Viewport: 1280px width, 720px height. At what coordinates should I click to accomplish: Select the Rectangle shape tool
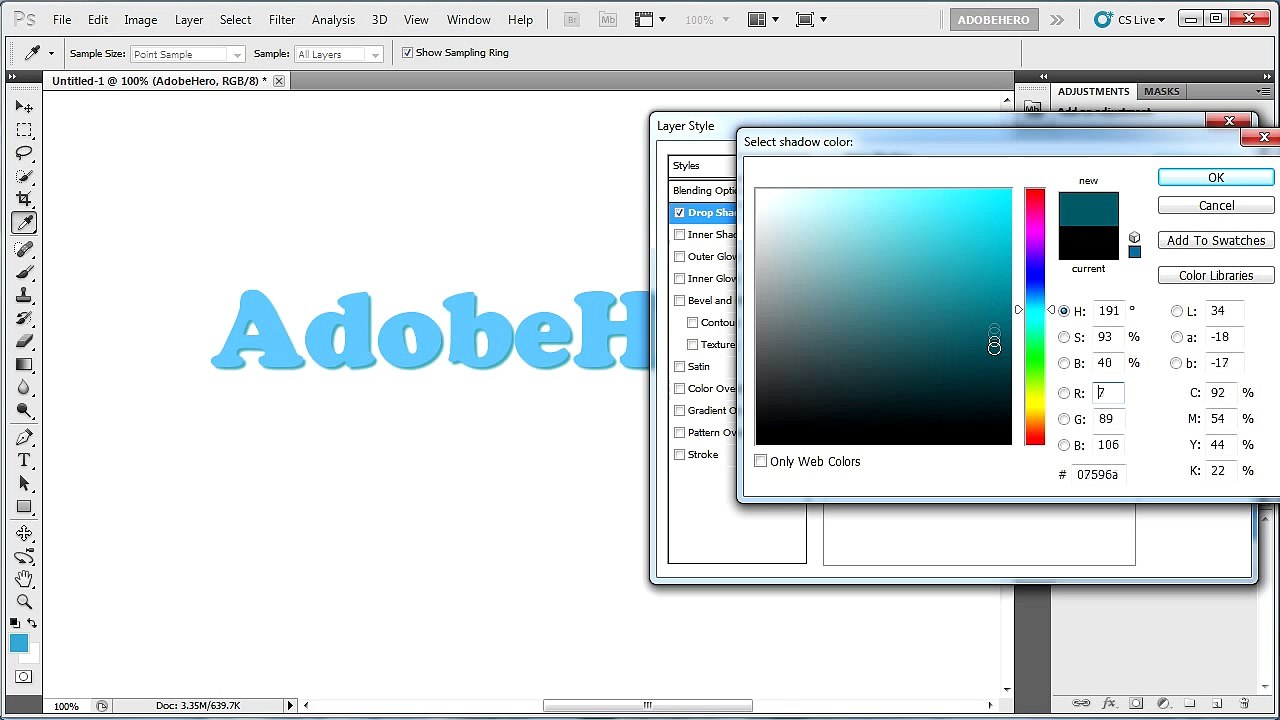coord(24,506)
